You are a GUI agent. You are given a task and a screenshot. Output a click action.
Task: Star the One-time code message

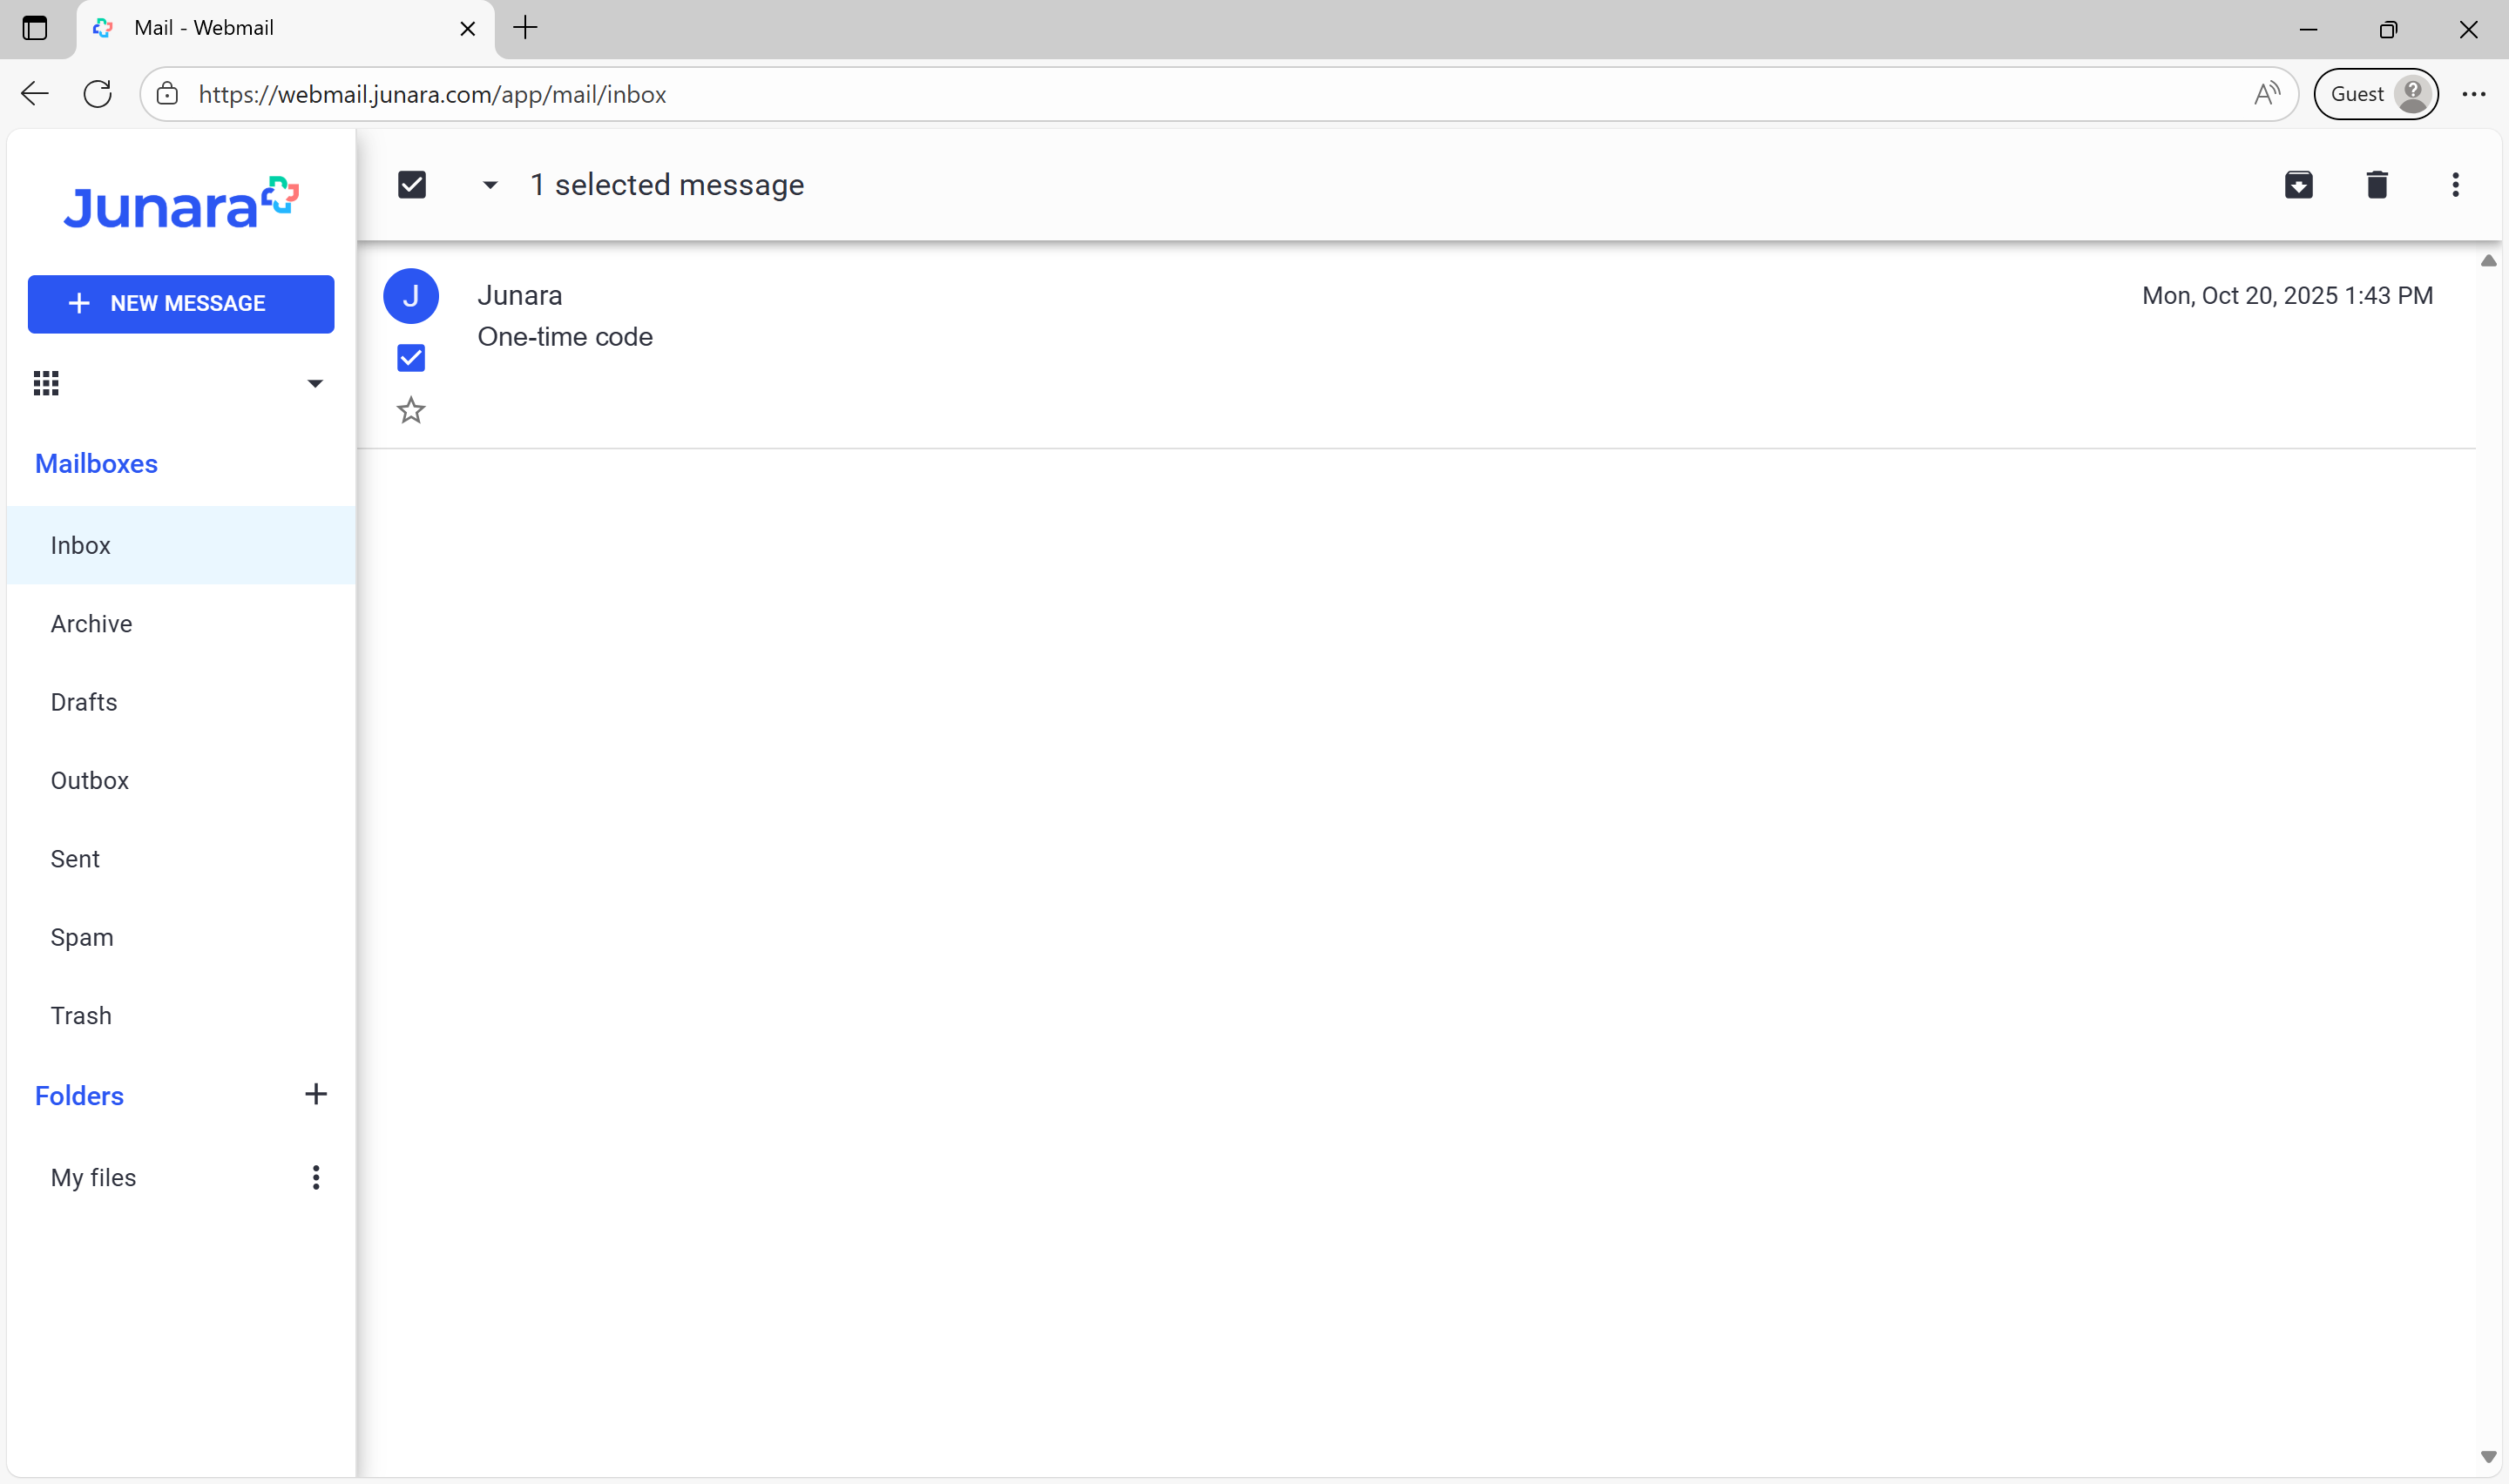tap(411, 410)
